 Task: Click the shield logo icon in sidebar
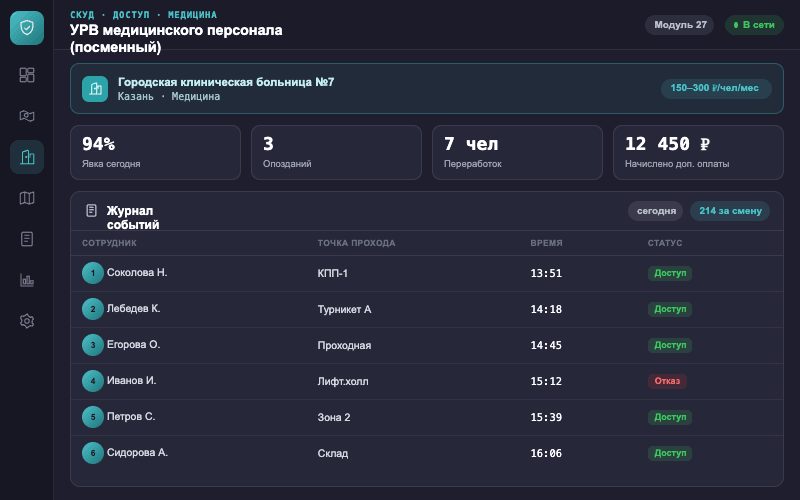click(x=27, y=28)
